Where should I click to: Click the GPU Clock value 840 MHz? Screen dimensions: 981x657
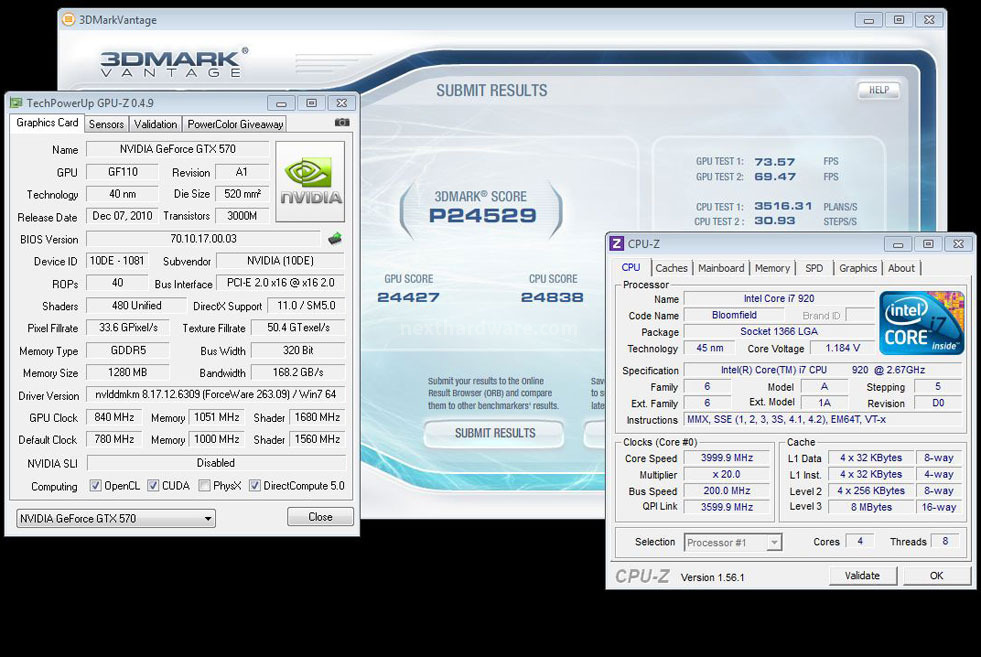[x=114, y=417]
